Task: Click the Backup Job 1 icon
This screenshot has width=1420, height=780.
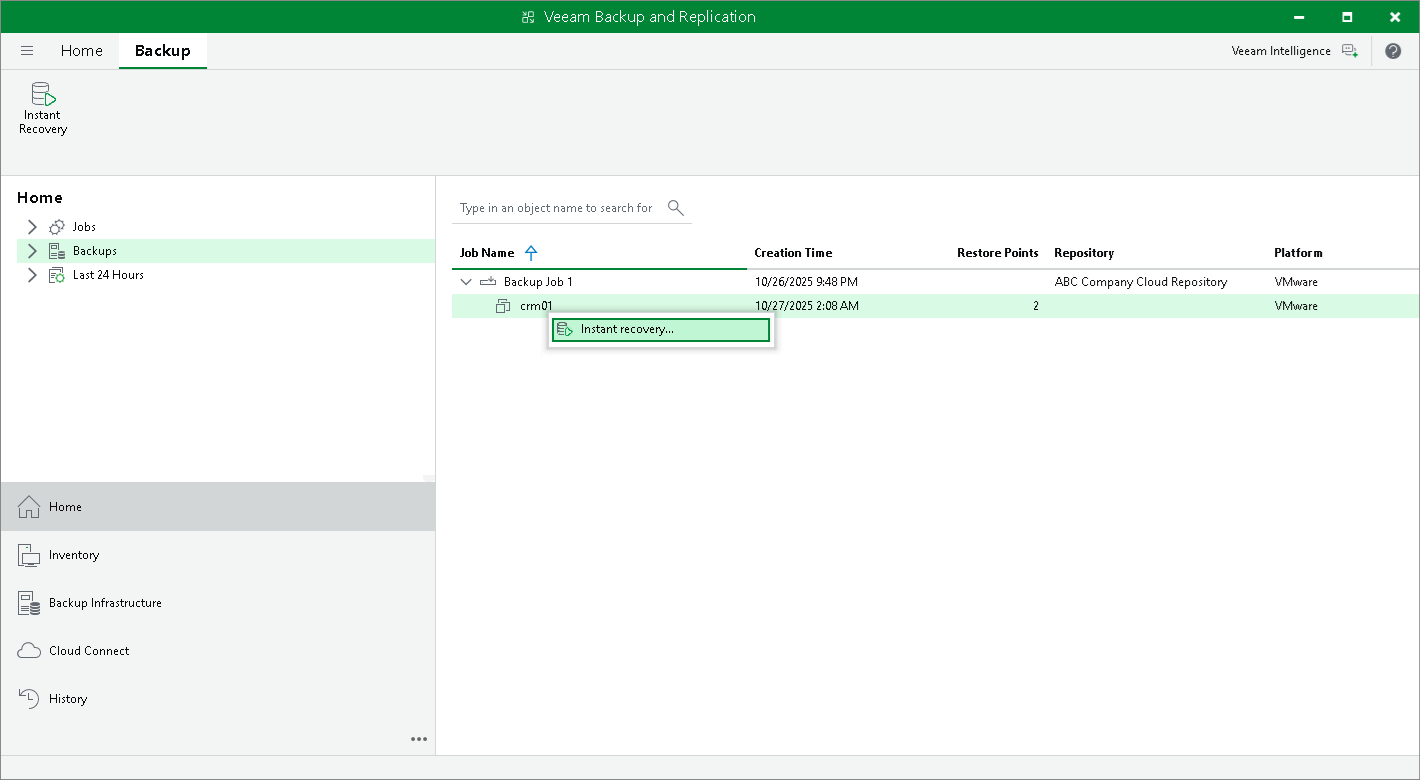Action: pos(488,282)
